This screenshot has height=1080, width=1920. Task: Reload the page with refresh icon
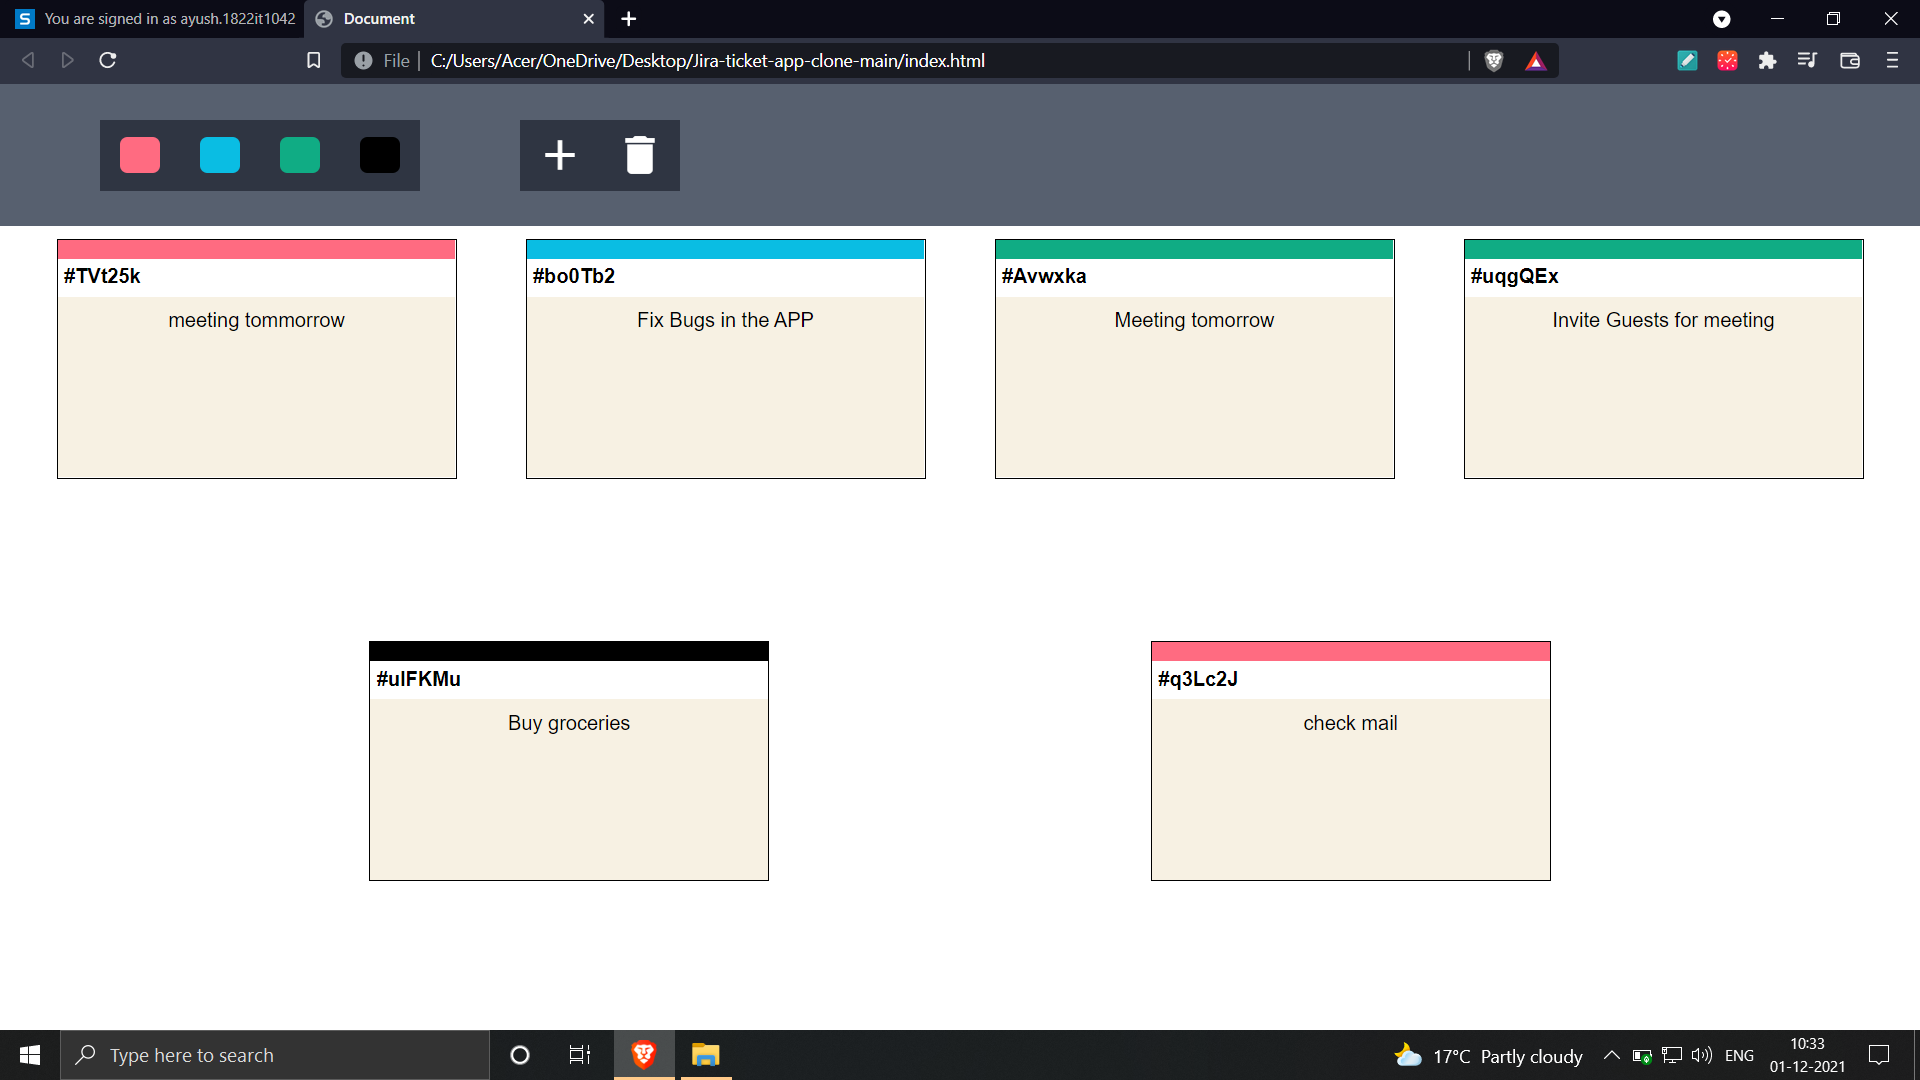click(108, 61)
